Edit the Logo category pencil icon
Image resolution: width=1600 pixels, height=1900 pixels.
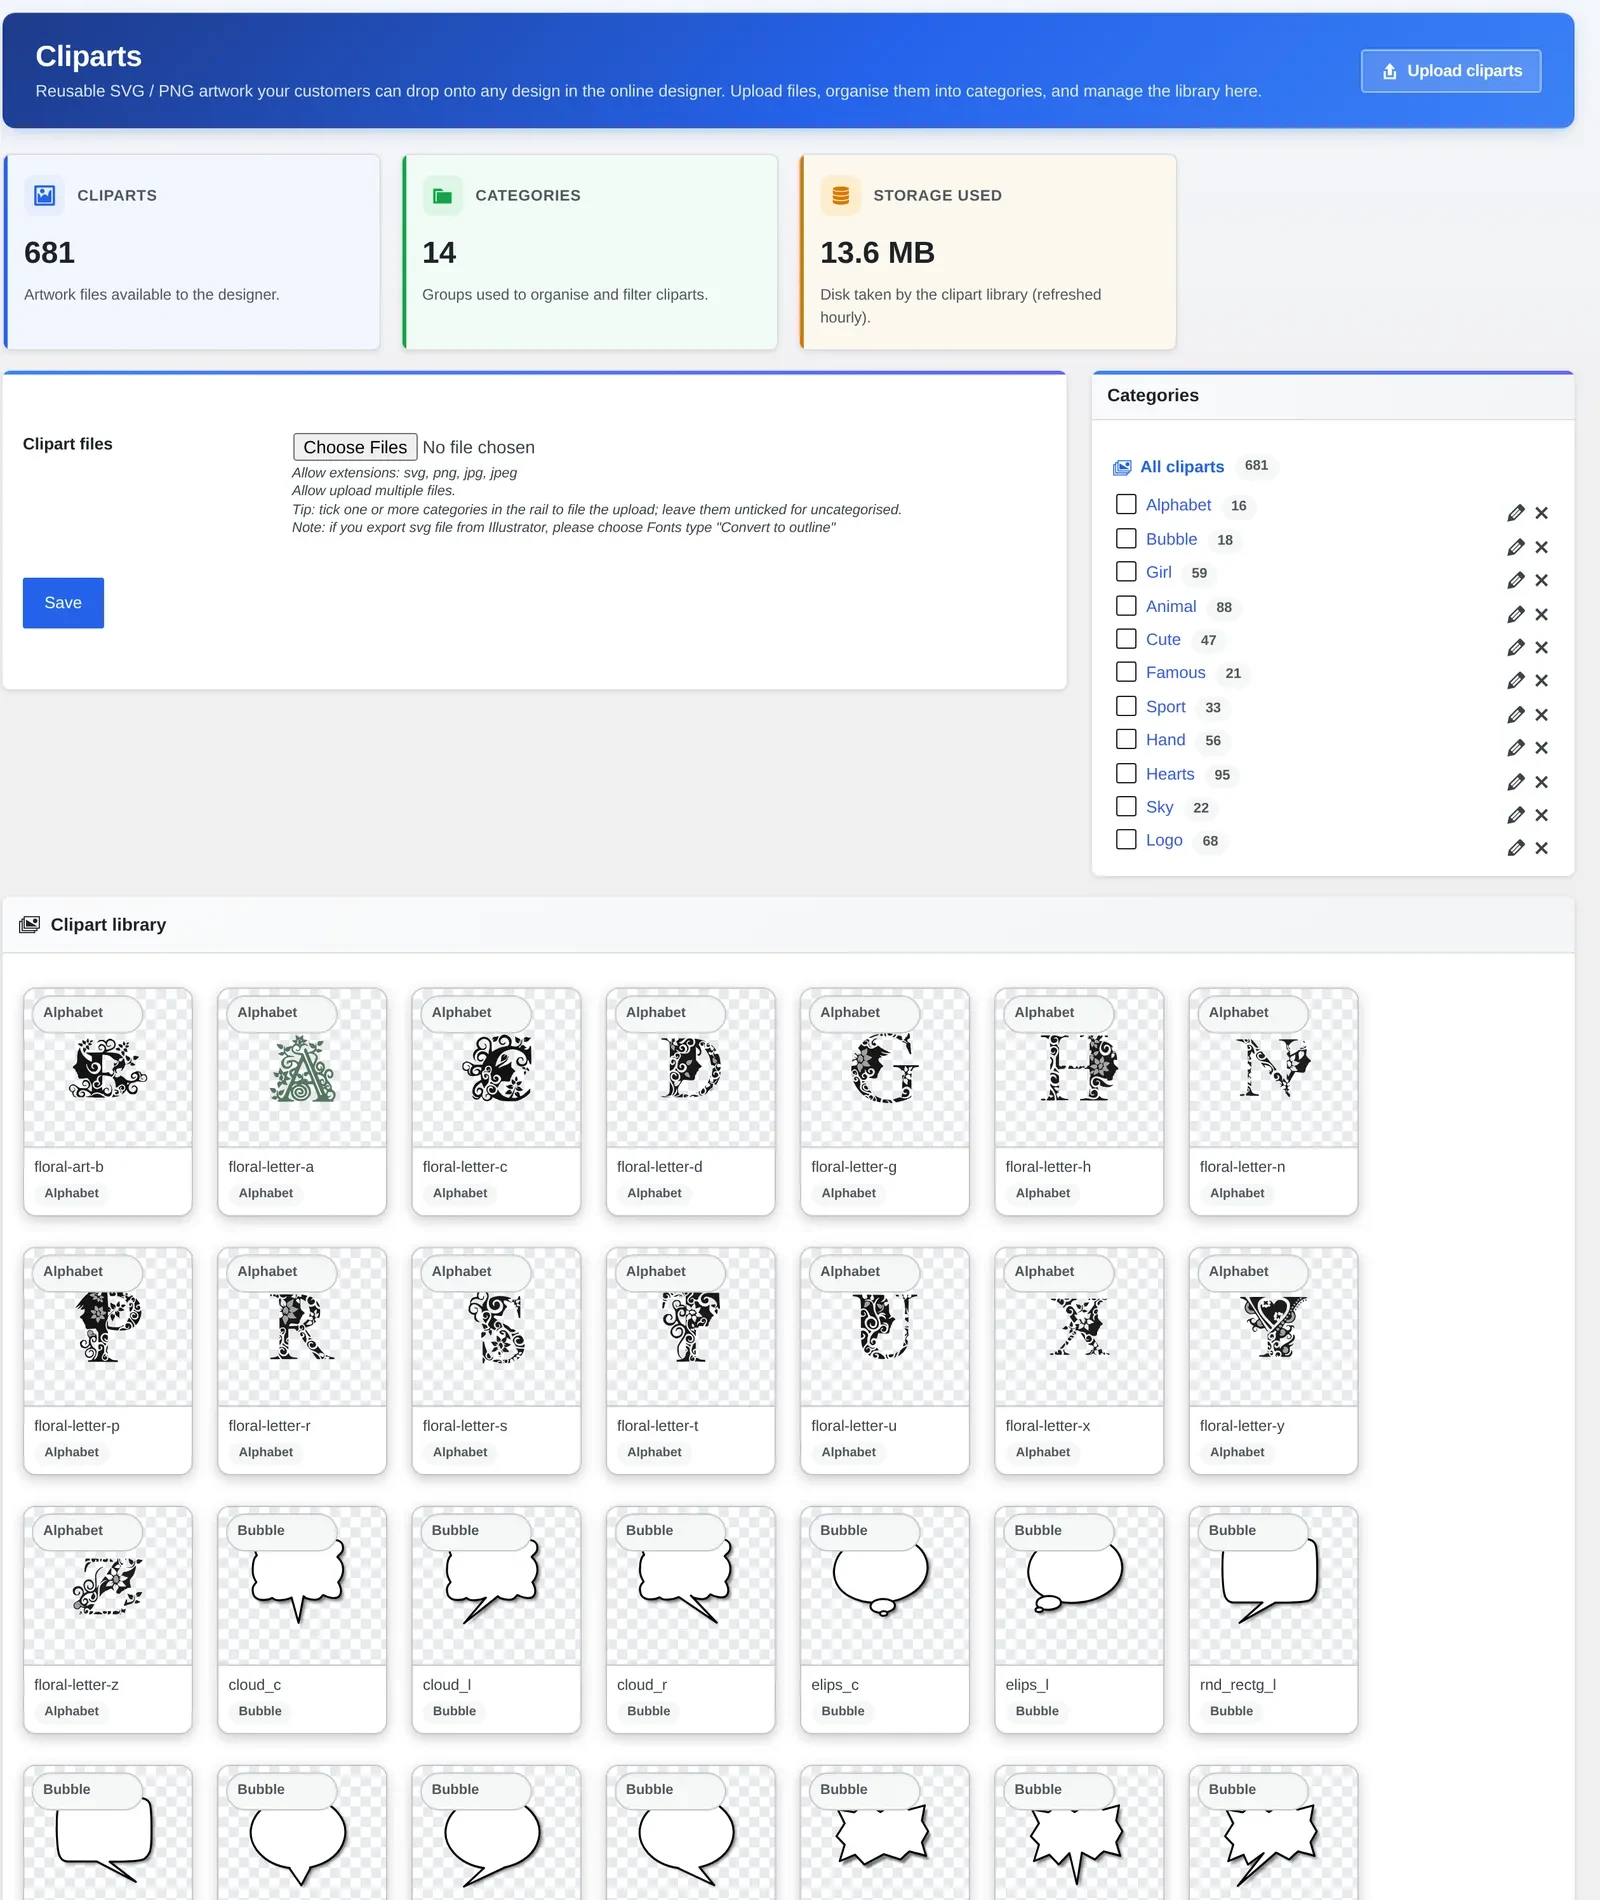(1516, 847)
